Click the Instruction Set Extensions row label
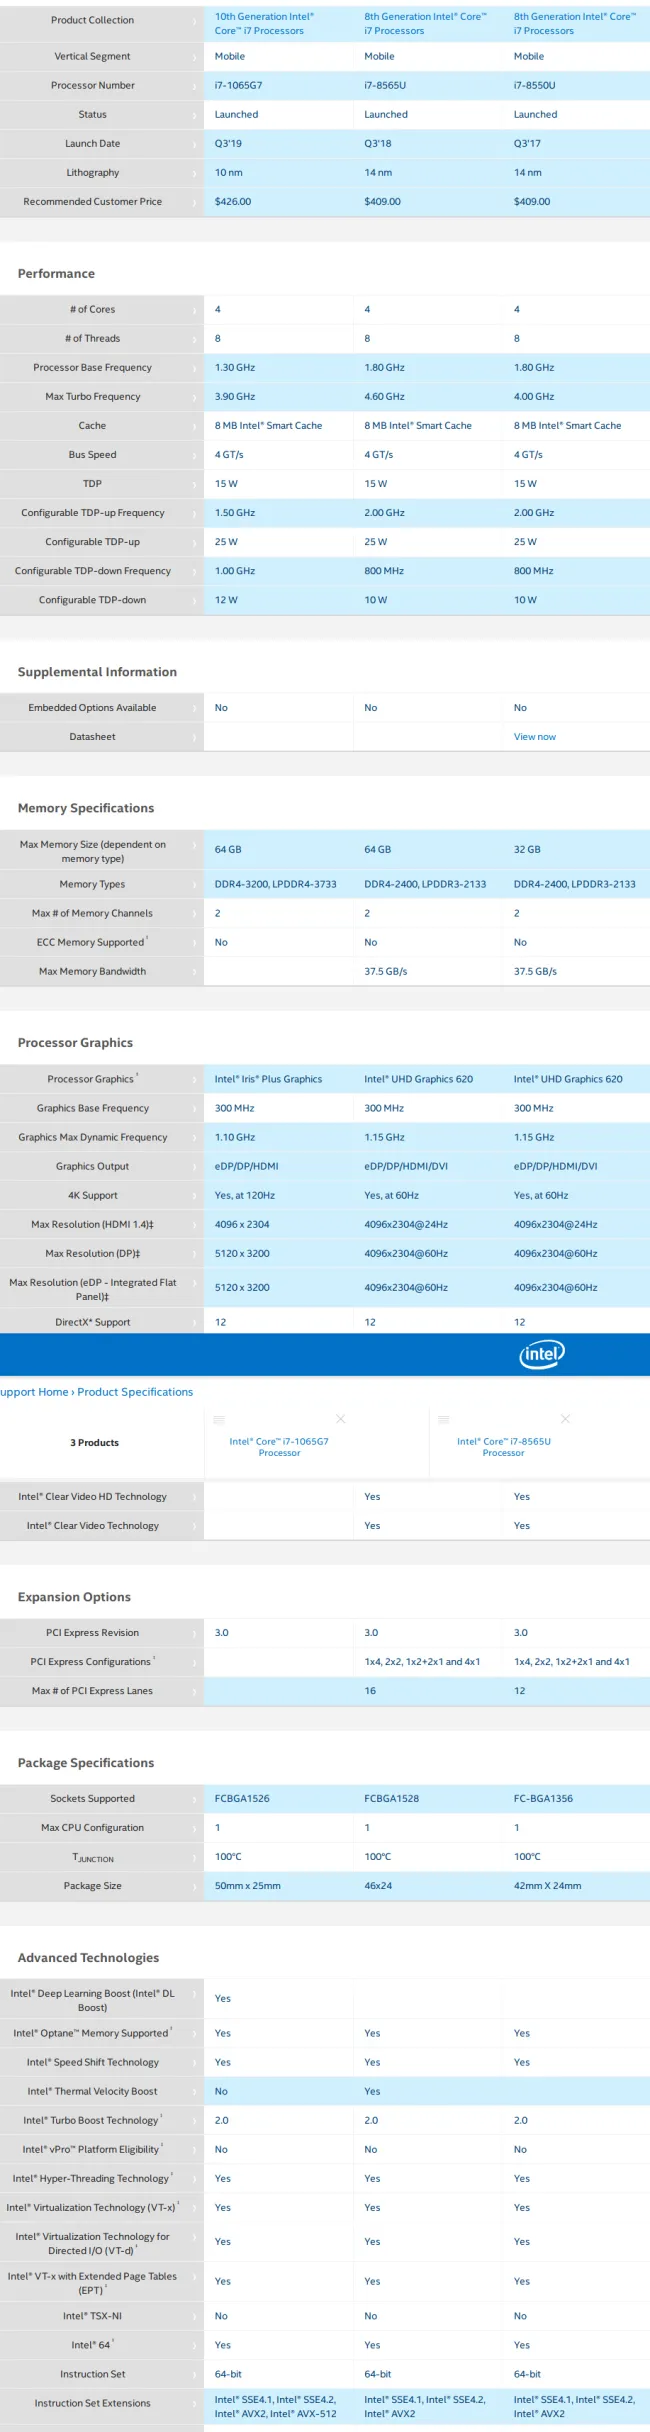 tap(92, 2403)
